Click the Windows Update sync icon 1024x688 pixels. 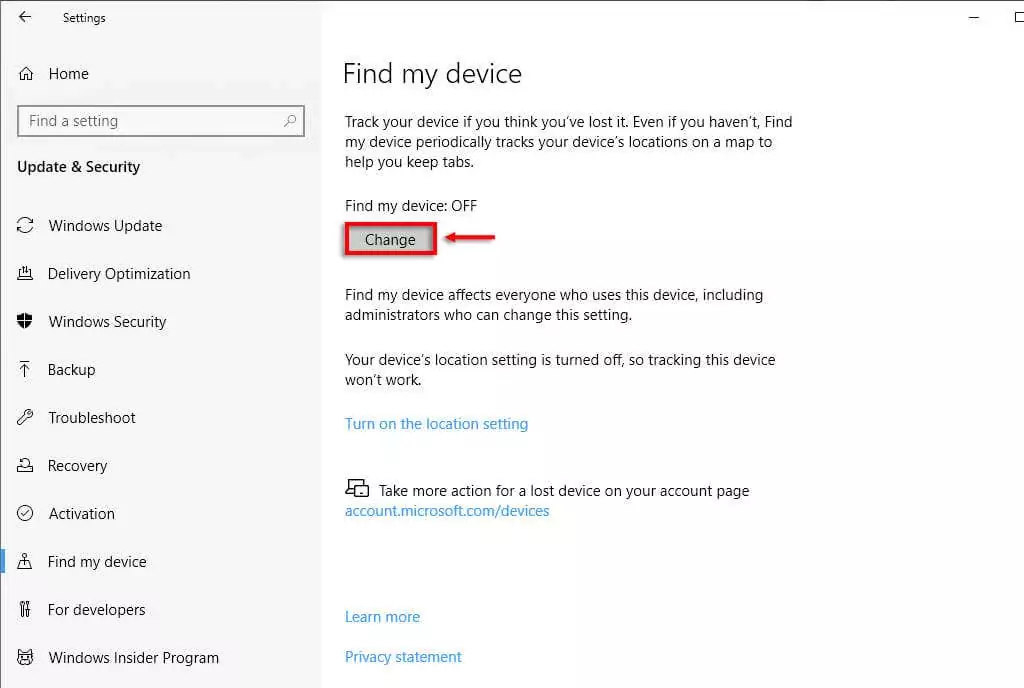click(25, 225)
